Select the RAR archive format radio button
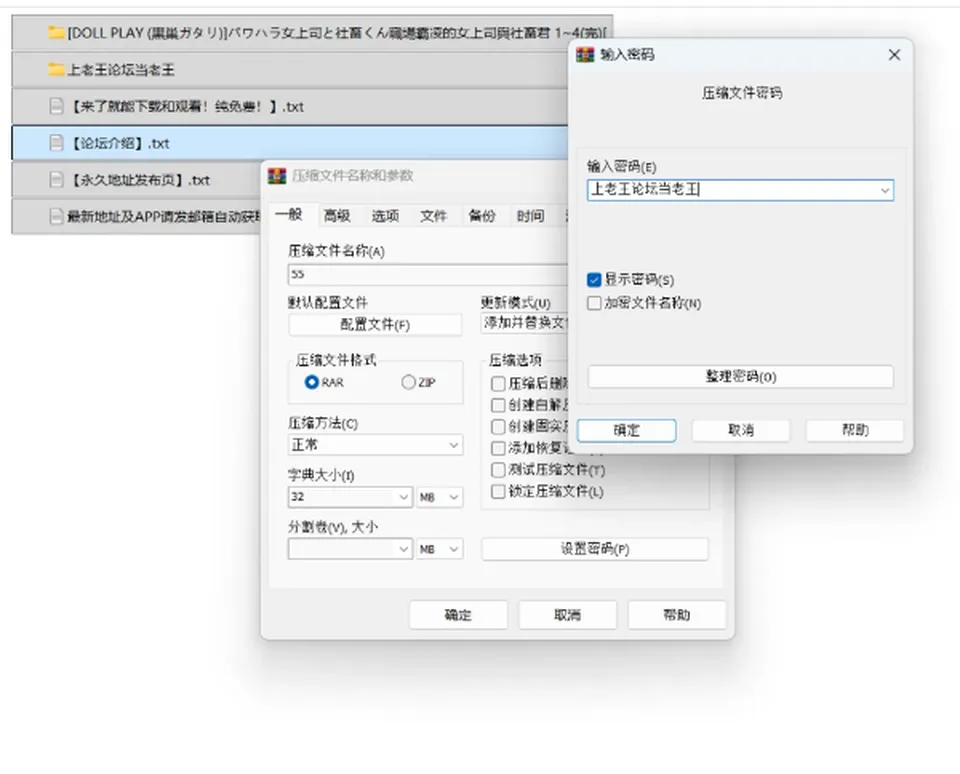 [x=312, y=382]
